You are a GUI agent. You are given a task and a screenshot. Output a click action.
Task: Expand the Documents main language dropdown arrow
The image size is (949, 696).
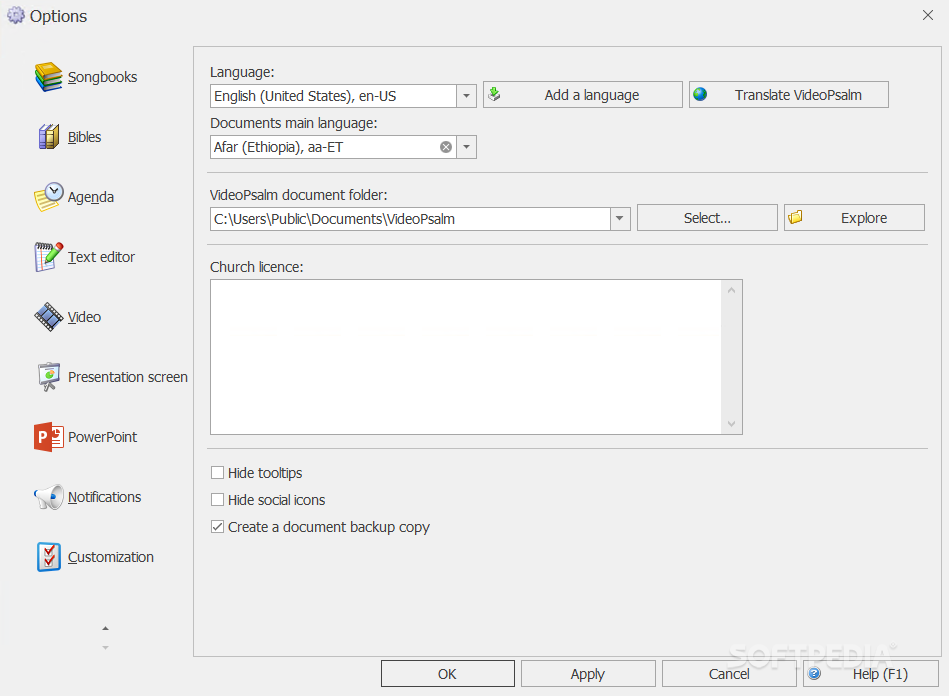[x=467, y=147]
